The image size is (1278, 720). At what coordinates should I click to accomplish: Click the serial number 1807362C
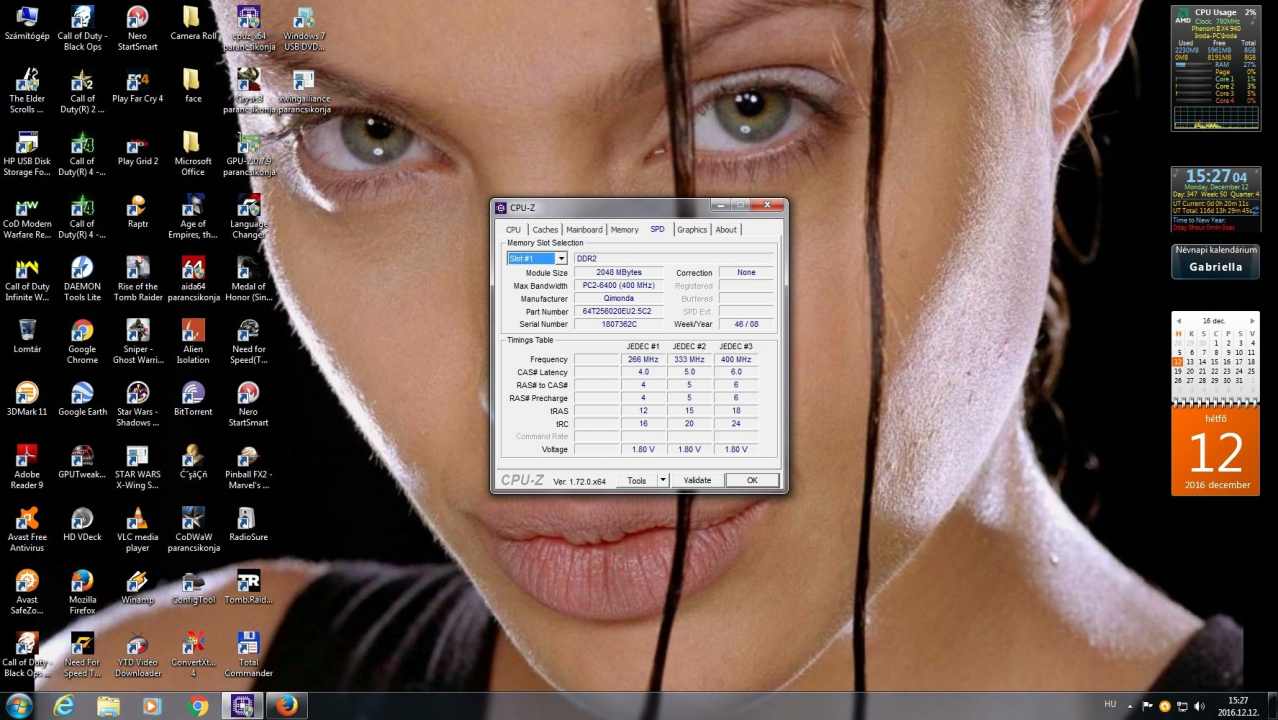click(x=617, y=325)
